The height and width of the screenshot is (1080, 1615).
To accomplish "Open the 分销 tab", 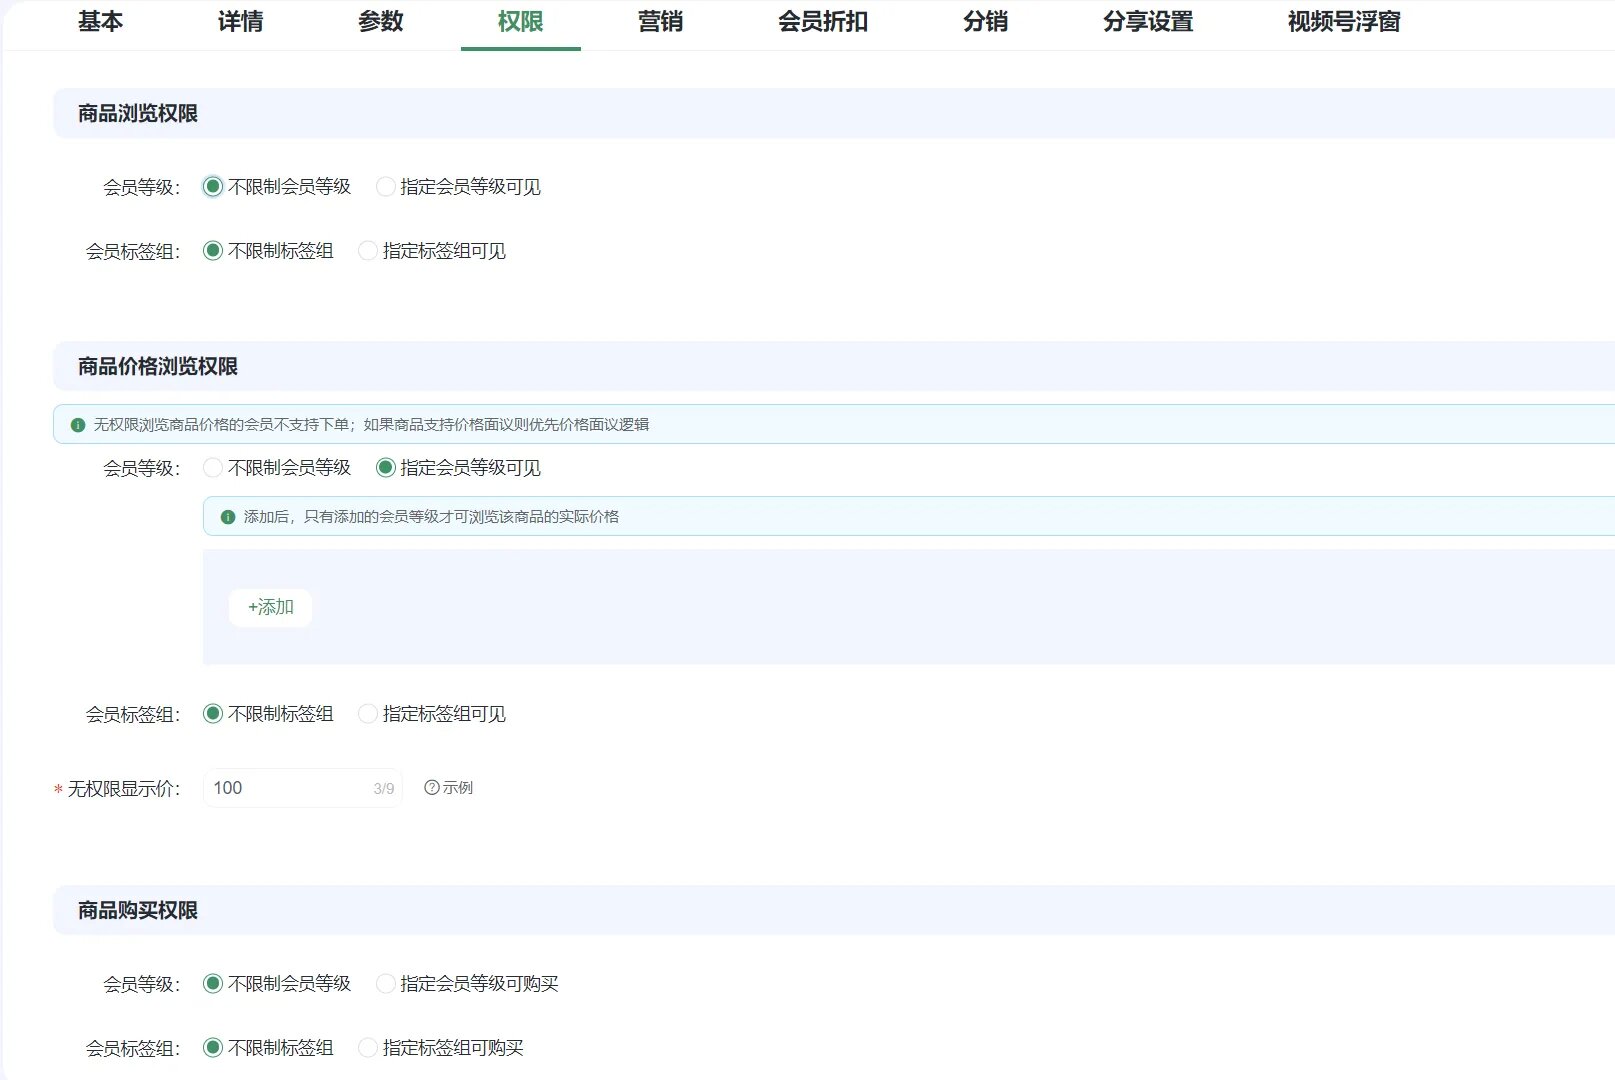I will click(985, 22).
